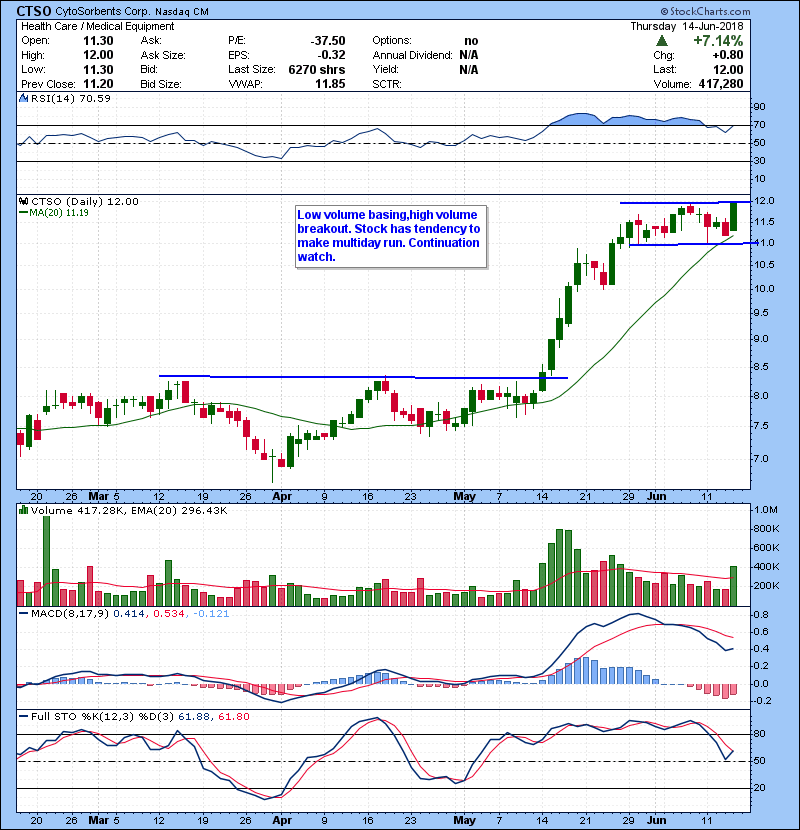Click the MA(20) 11.19 legend
Screen dimensions: 800x830
click(54, 212)
